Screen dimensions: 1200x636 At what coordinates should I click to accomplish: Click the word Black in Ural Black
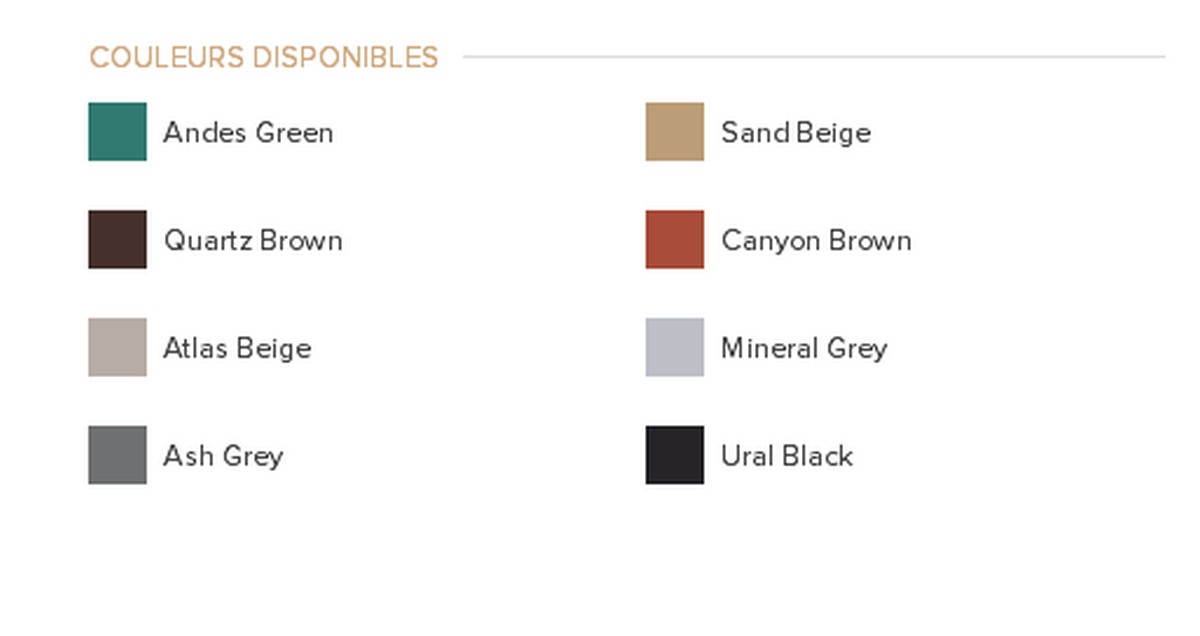[818, 456]
